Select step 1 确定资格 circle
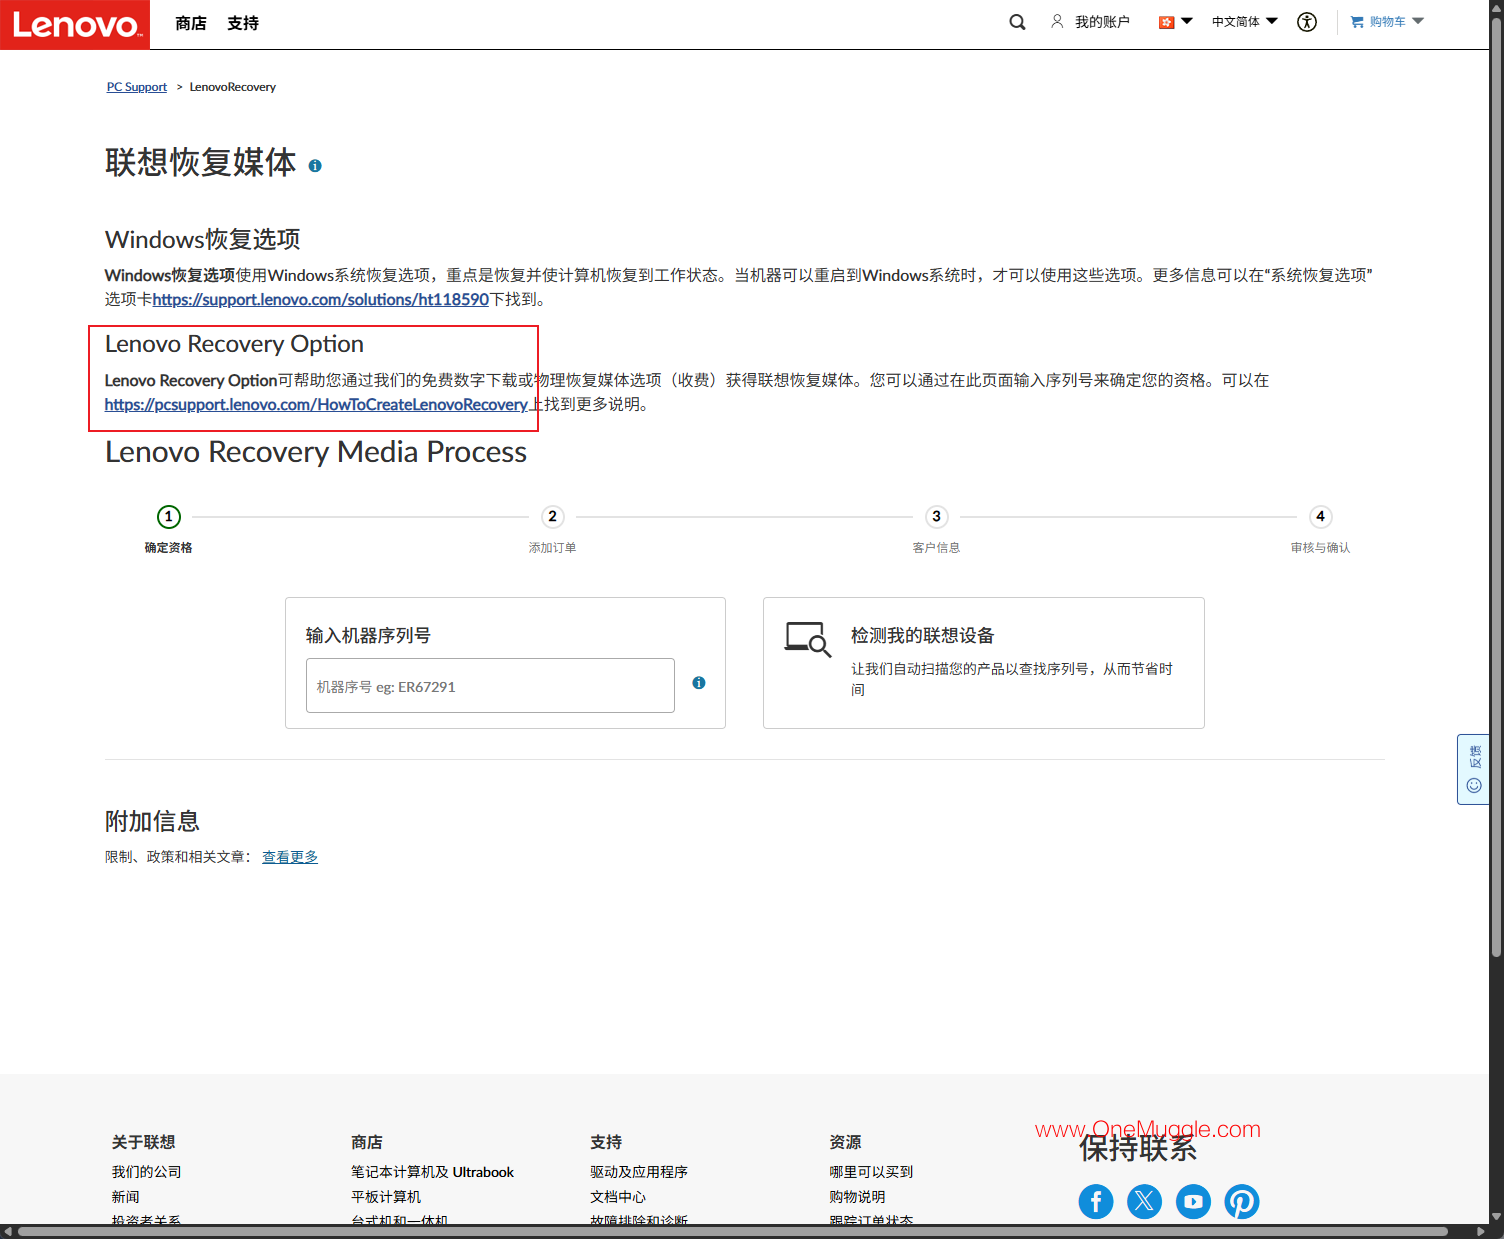Screen dimensions: 1504x1239 click(x=169, y=517)
